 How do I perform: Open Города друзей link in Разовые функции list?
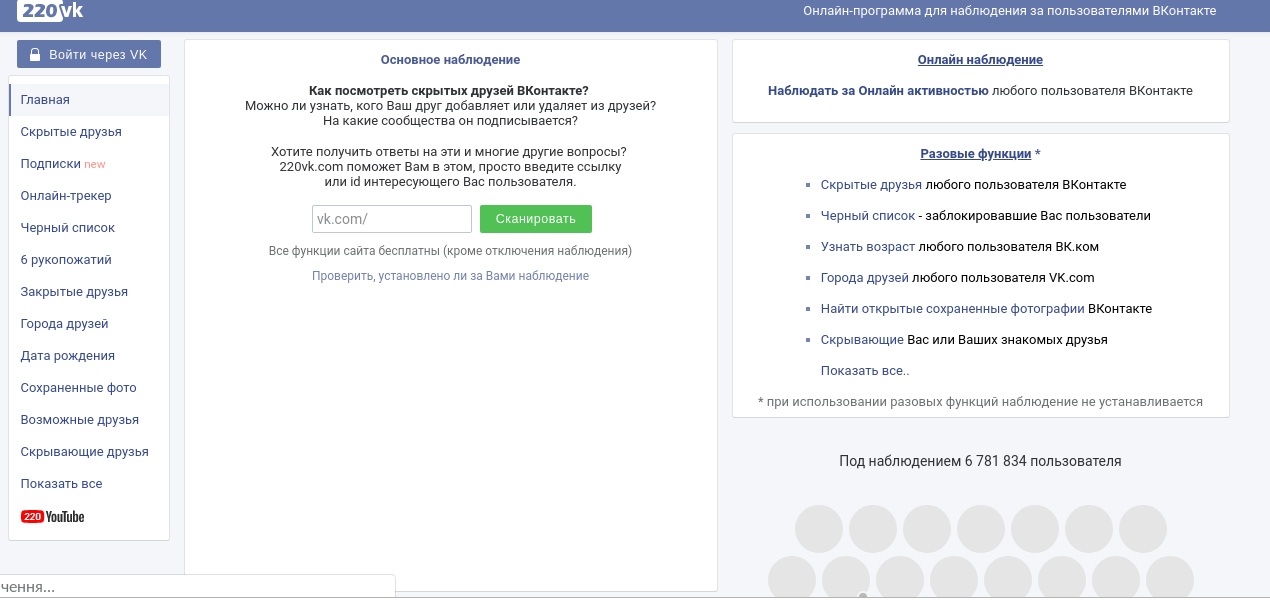865,278
